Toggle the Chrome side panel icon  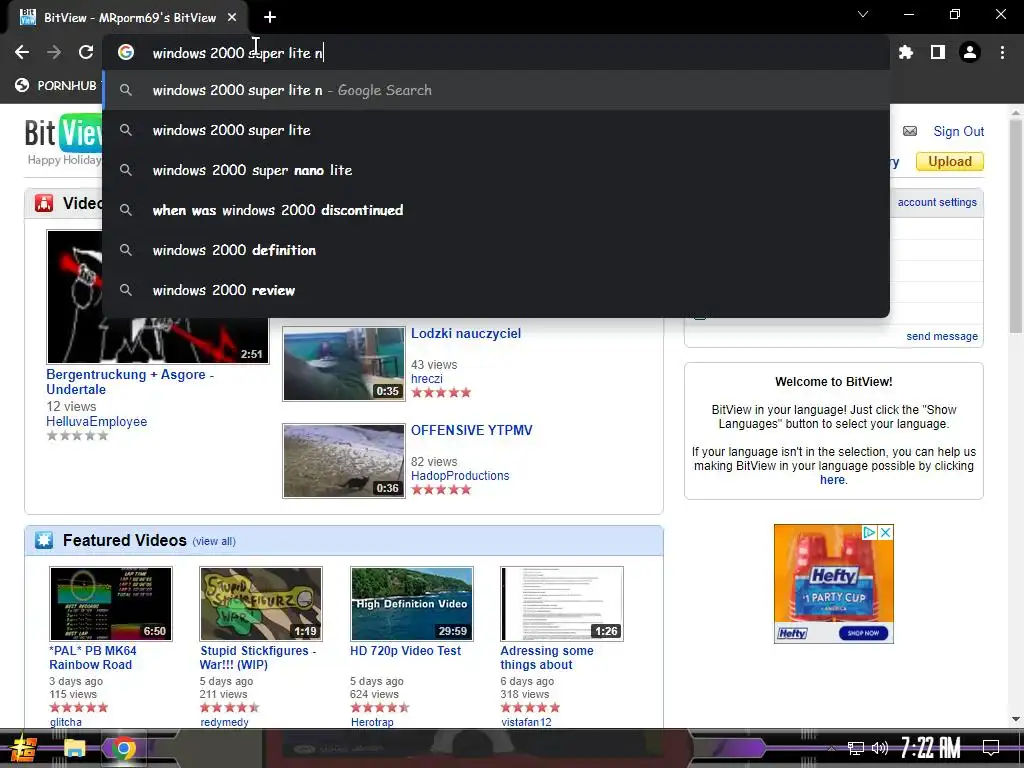point(938,52)
